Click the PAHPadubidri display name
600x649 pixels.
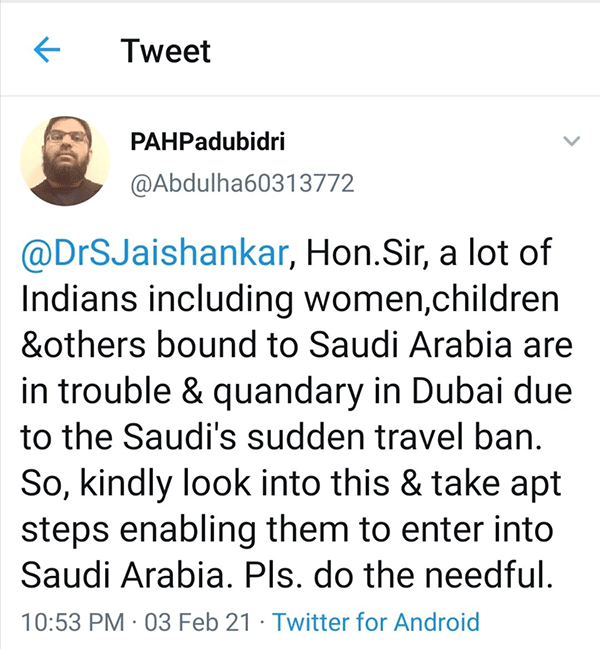click(208, 142)
